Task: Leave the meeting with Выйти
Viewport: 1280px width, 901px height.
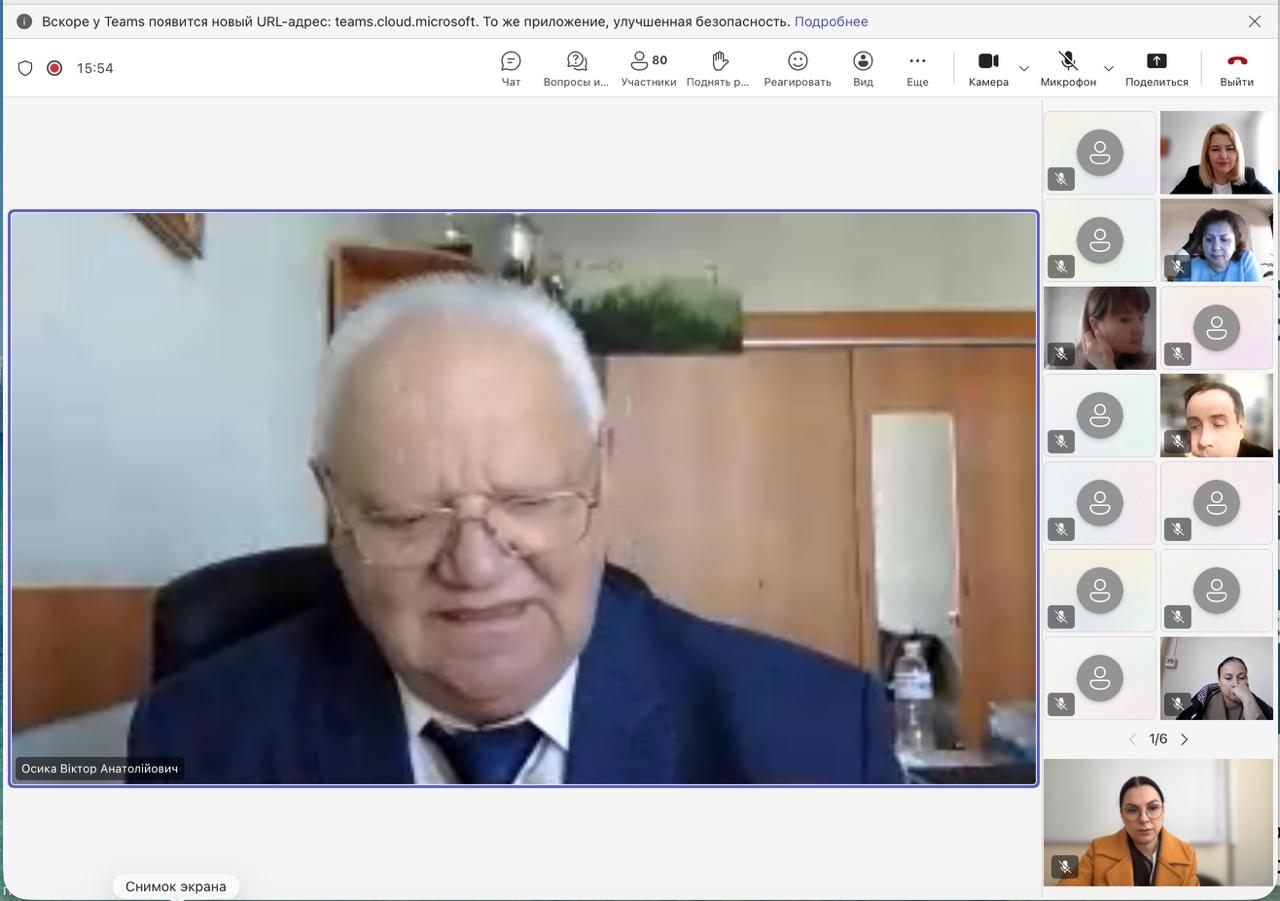Action: pyautogui.click(x=1237, y=68)
